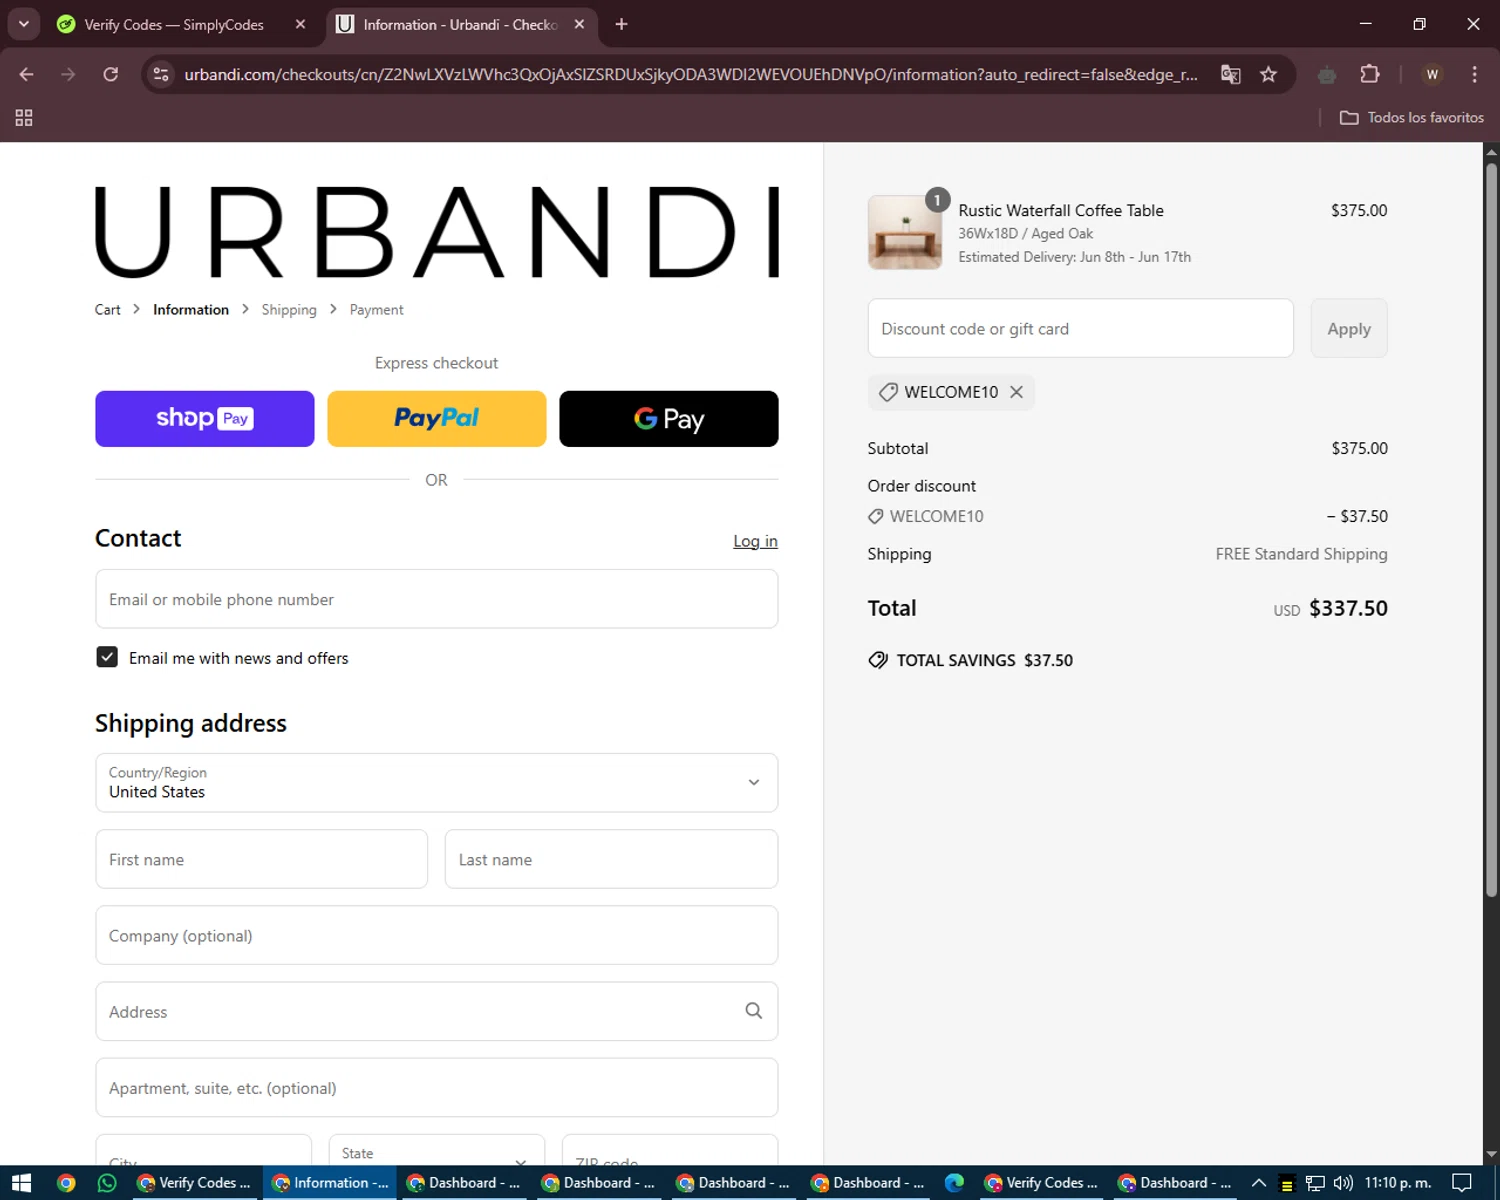Viewport: 1500px width, 1200px height.
Task: Open WhatsApp from the taskbar
Action: pos(107,1183)
